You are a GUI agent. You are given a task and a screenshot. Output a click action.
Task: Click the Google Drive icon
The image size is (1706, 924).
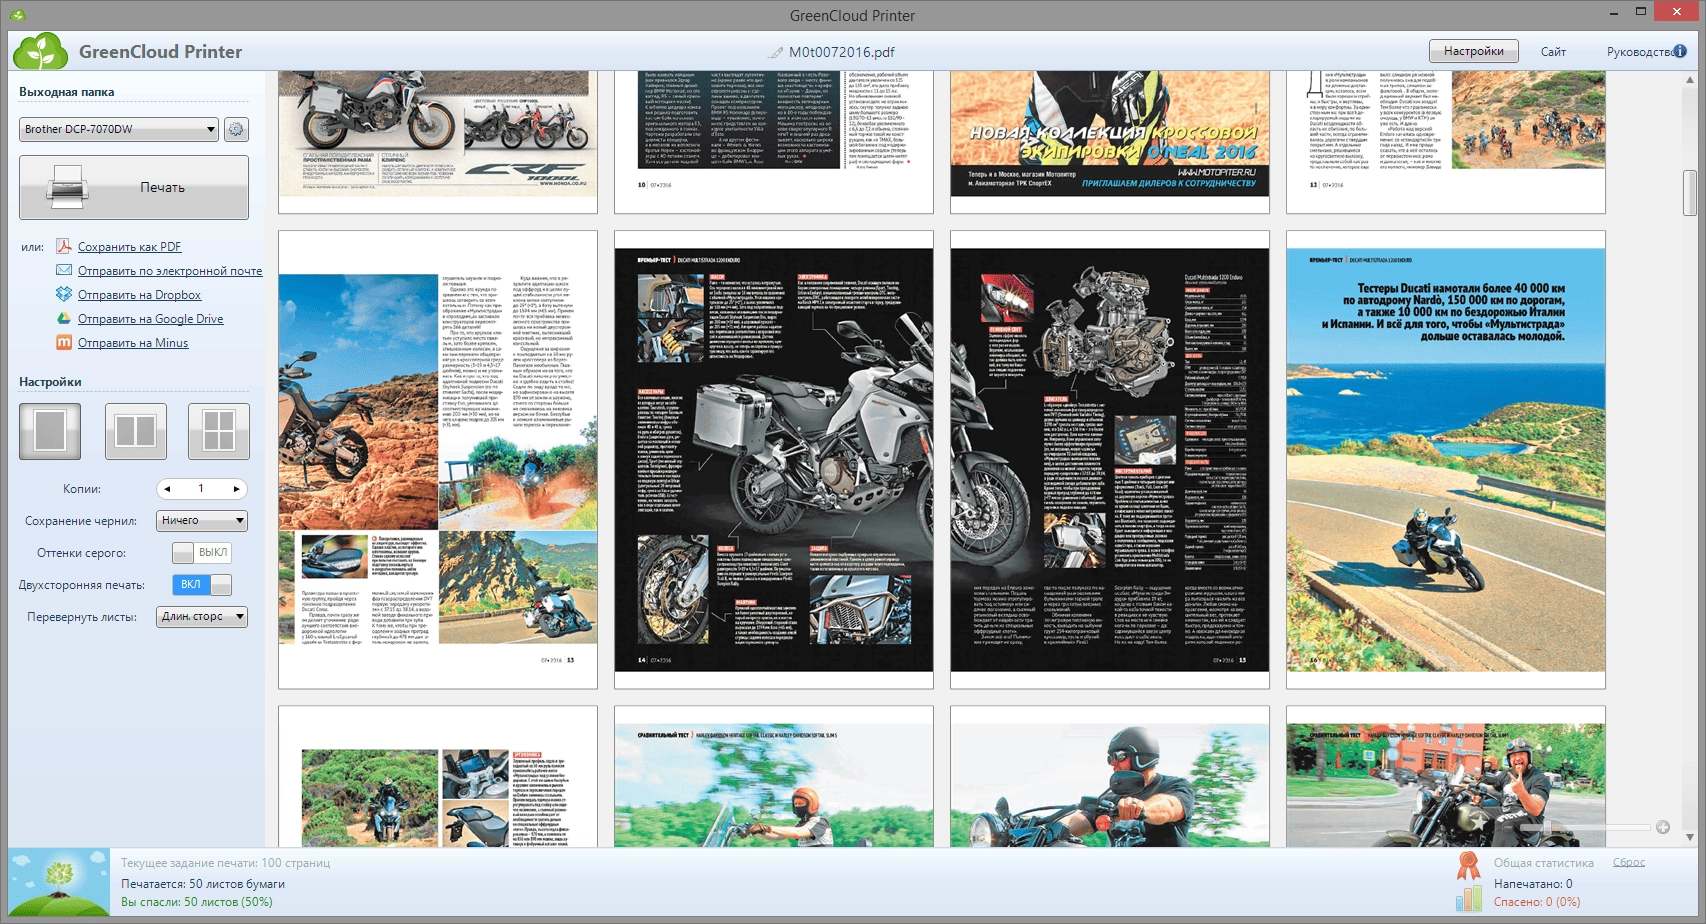tap(63, 319)
